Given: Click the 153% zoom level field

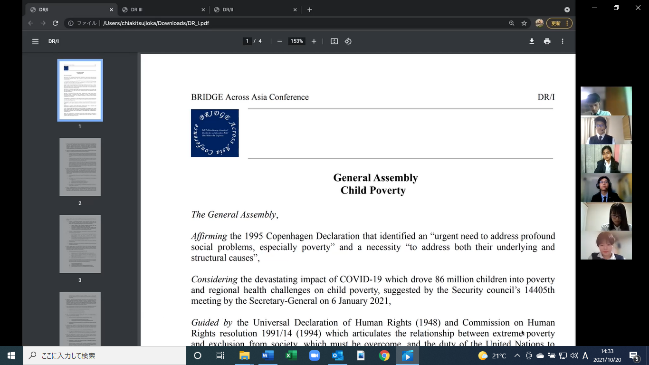Looking at the screenshot, I should point(297,41).
